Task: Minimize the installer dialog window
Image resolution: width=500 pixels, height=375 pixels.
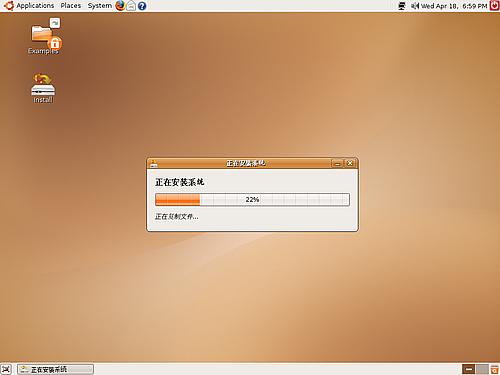Action: [x=337, y=163]
